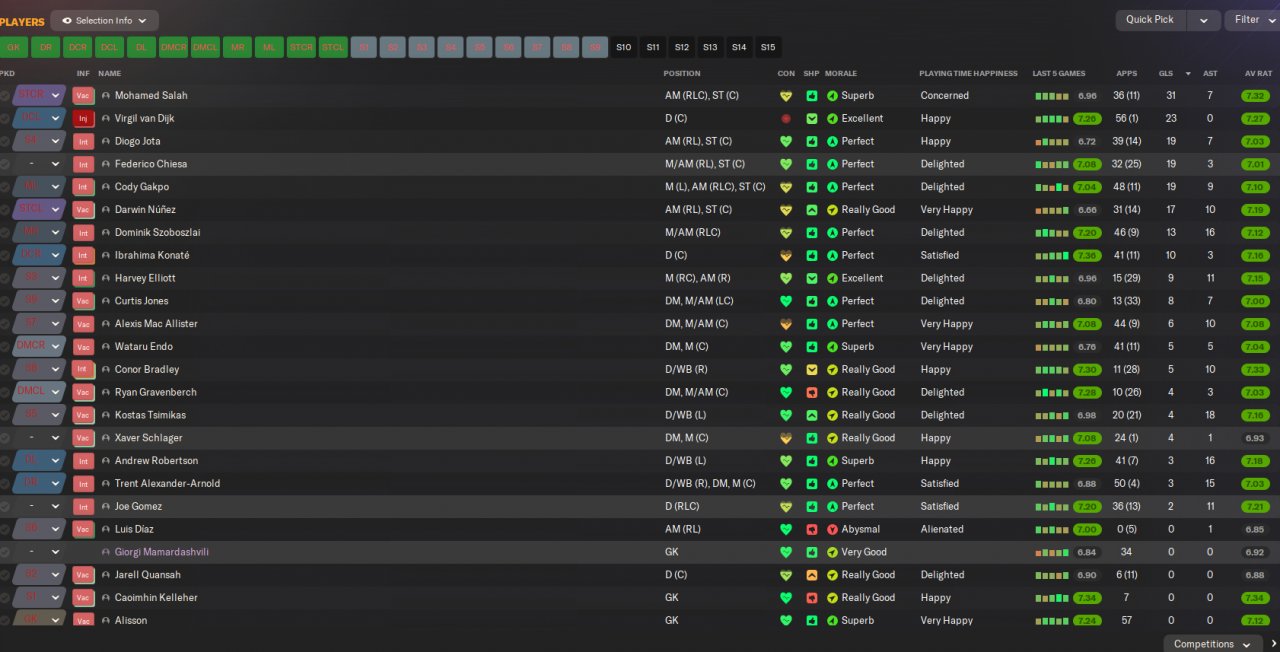Screen dimensions: 1280x652
Task: Click Virgil van Dijk's Inj injury icon
Action: (83, 119)
